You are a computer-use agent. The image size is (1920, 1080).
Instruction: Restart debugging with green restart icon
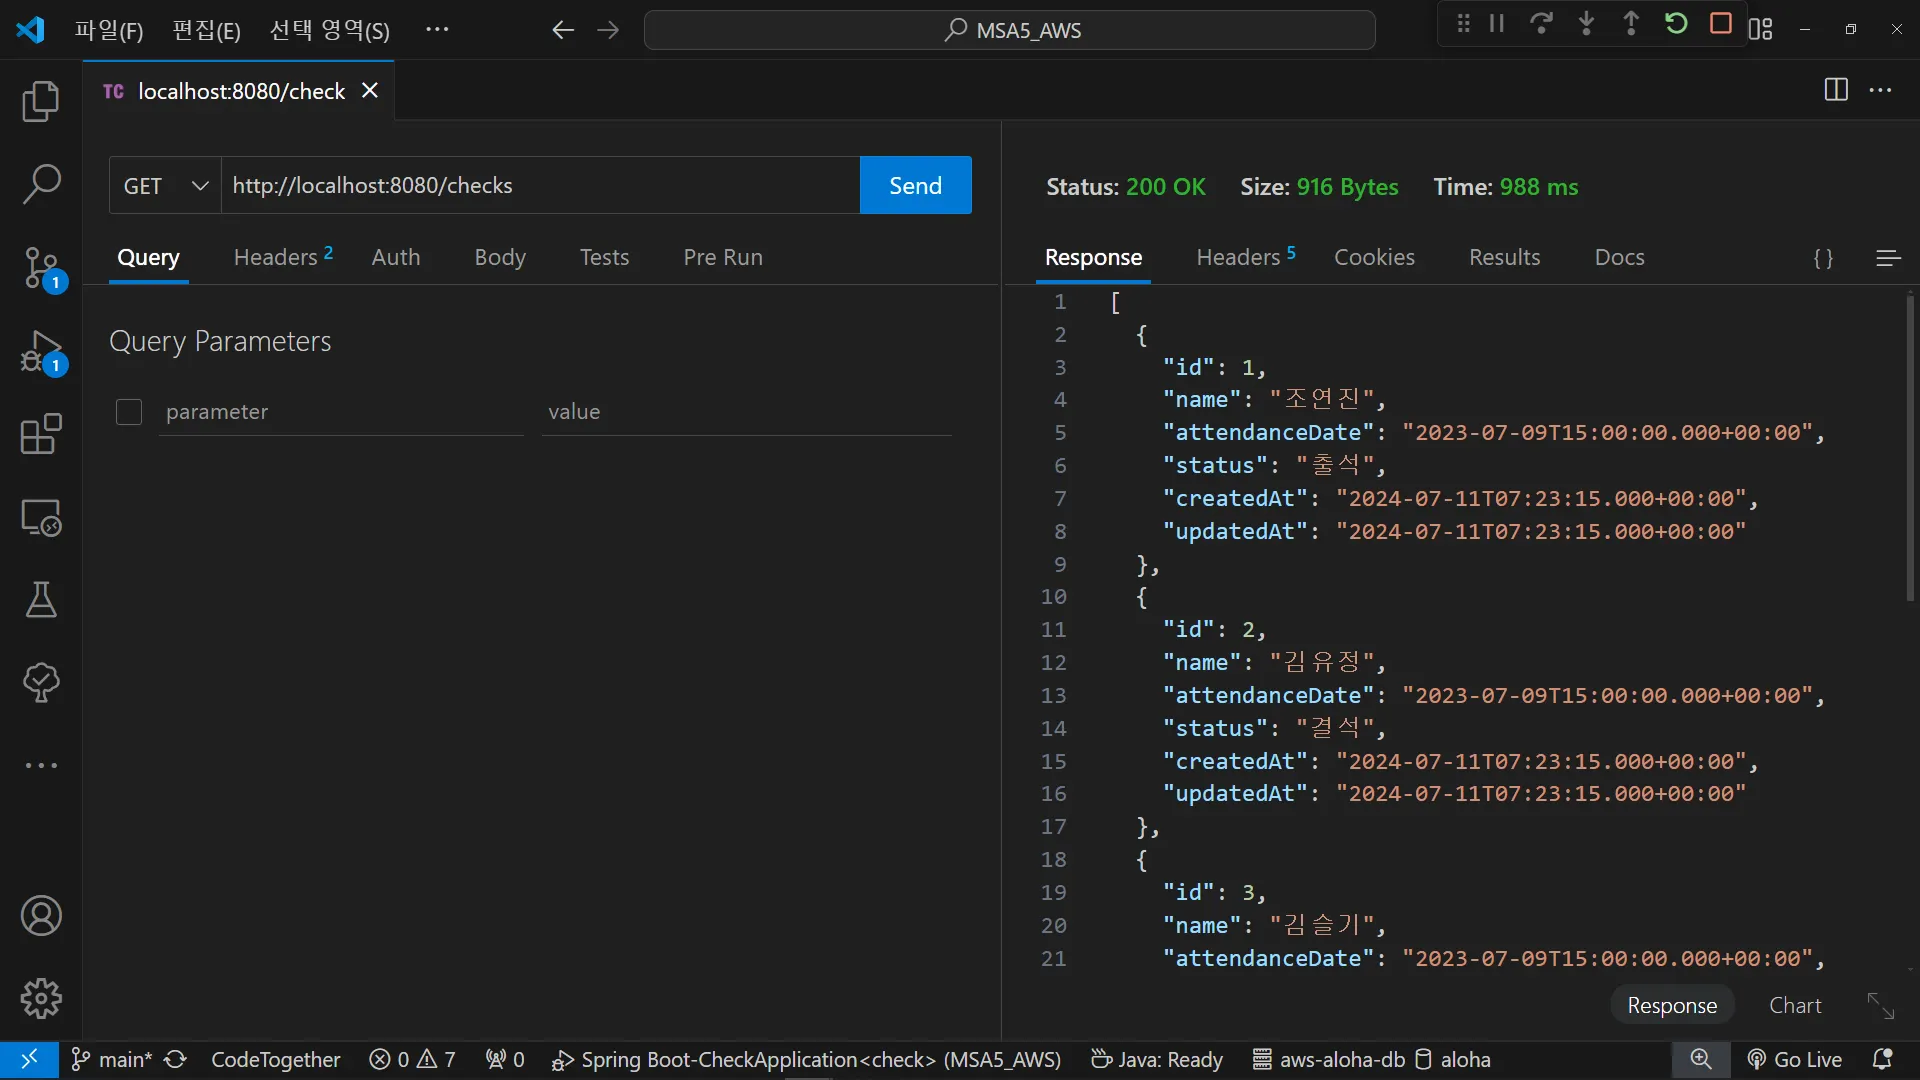[1676, 24]
